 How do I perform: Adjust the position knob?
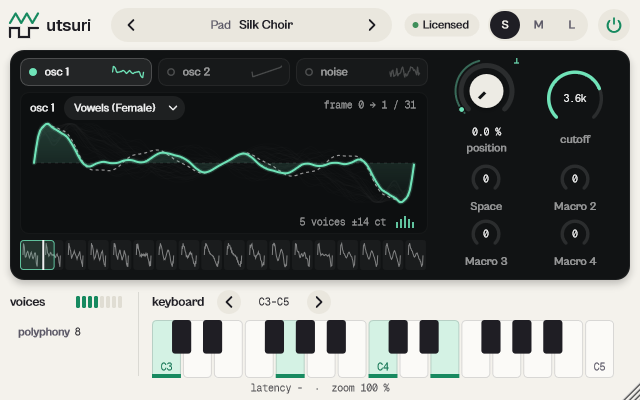[486, 91]
